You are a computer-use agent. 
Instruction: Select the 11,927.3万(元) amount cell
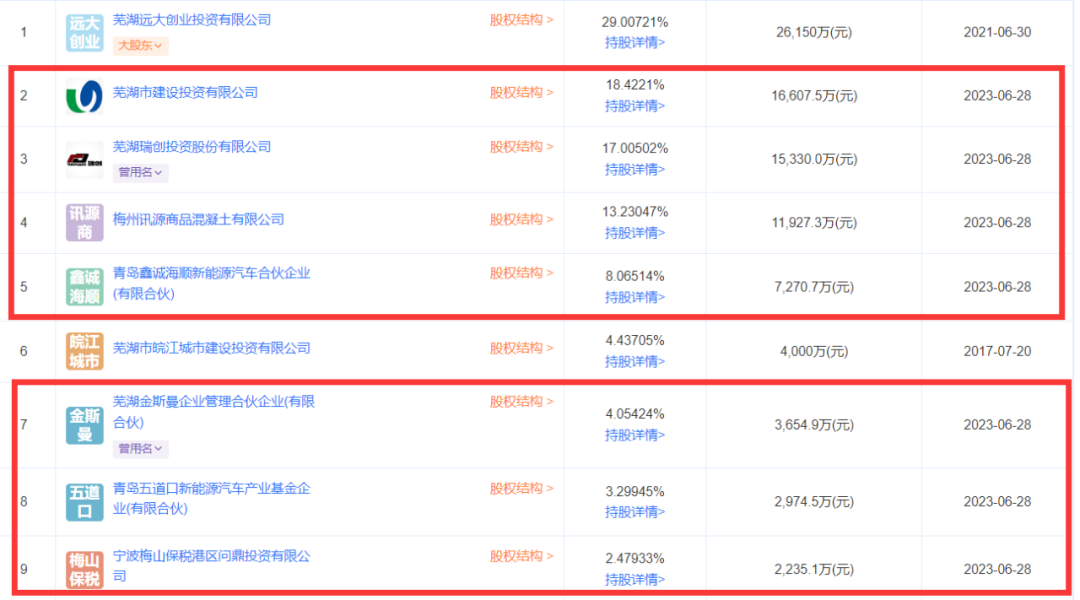coord(813,223)
